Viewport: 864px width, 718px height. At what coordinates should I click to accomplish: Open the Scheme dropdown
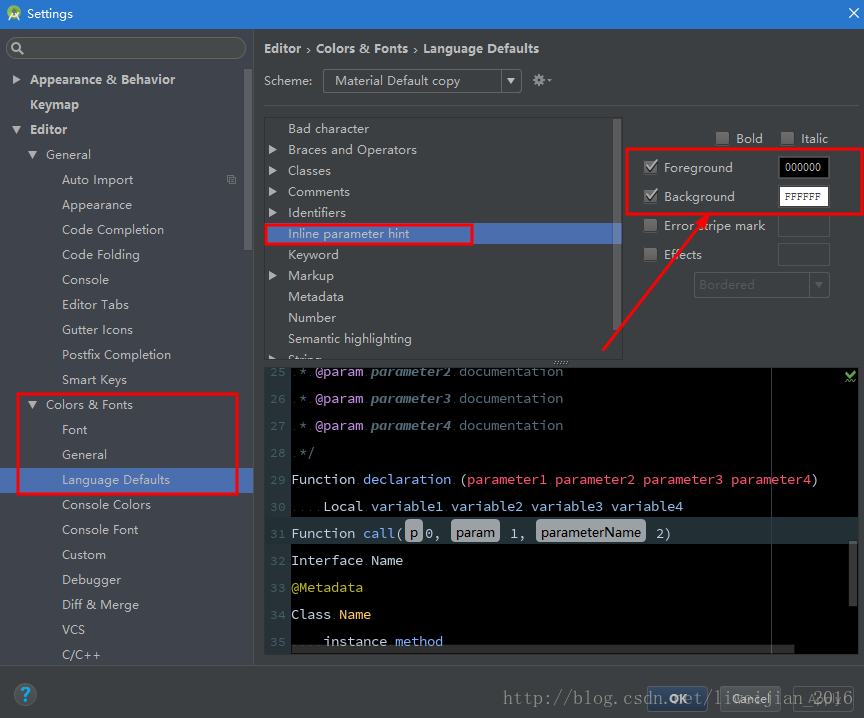[510, 80]
